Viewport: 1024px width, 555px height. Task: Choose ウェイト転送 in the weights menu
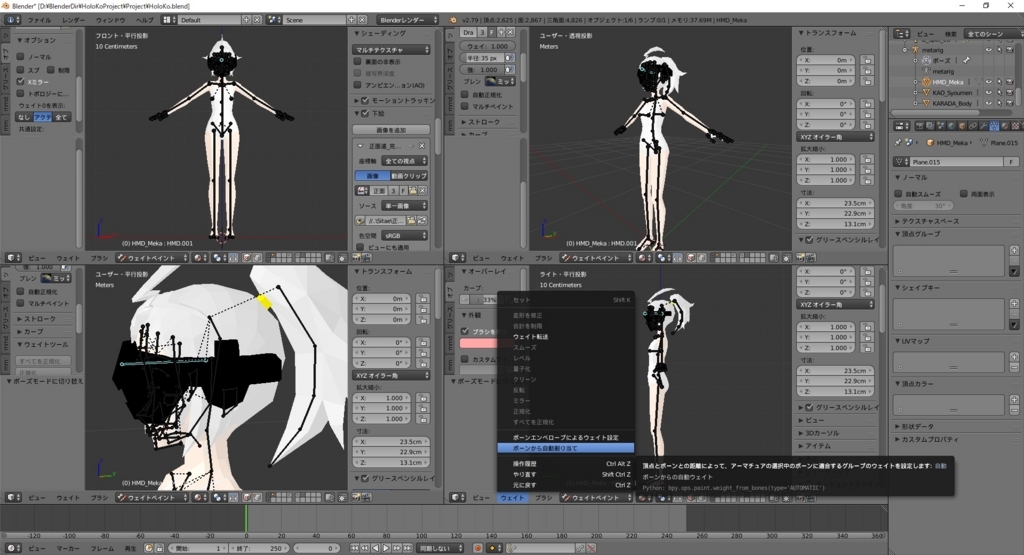[x=566, y=337]
